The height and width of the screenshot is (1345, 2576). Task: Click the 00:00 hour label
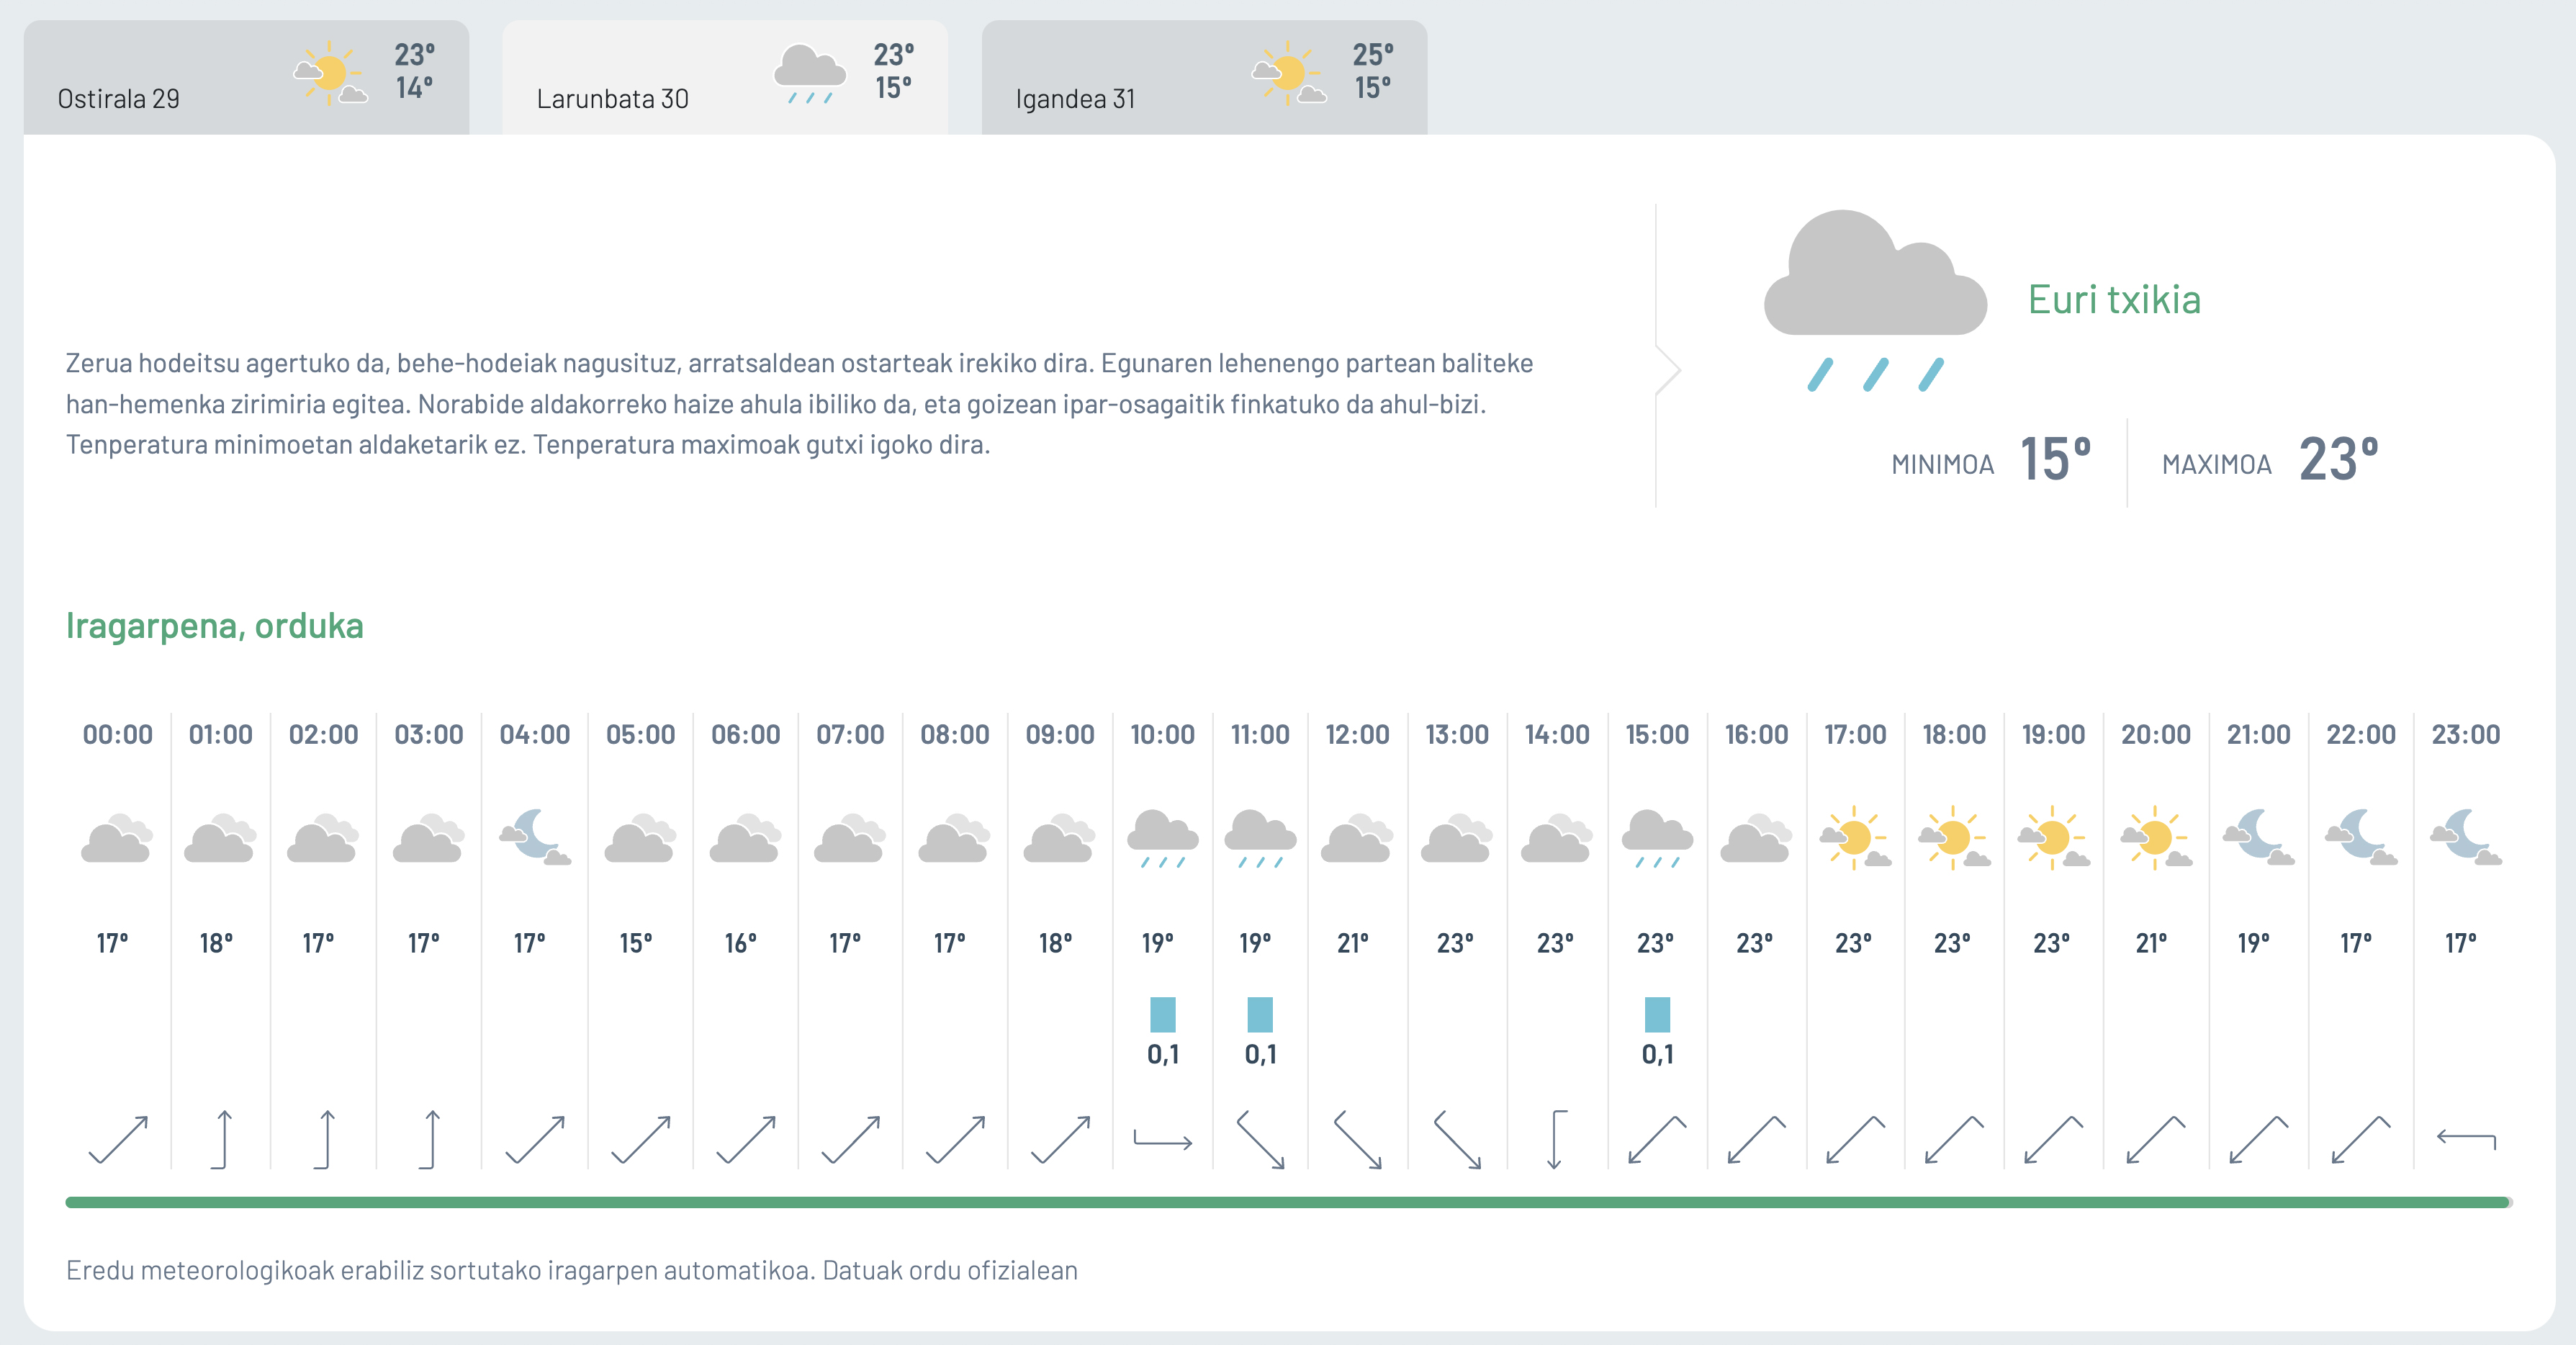118,735
